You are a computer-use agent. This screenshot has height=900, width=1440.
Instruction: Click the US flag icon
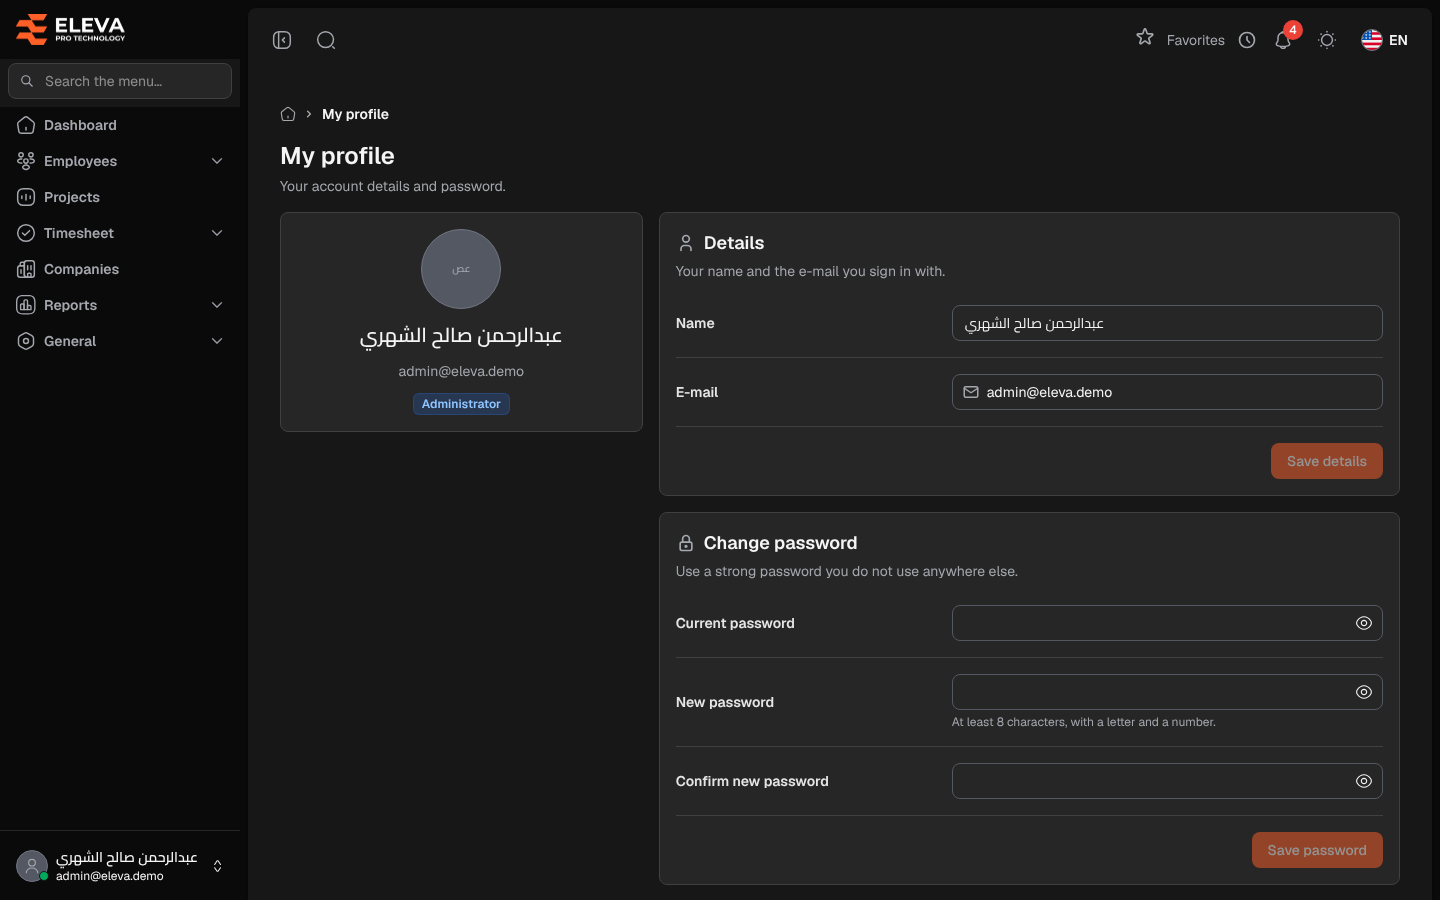[x=1372, y=40]
